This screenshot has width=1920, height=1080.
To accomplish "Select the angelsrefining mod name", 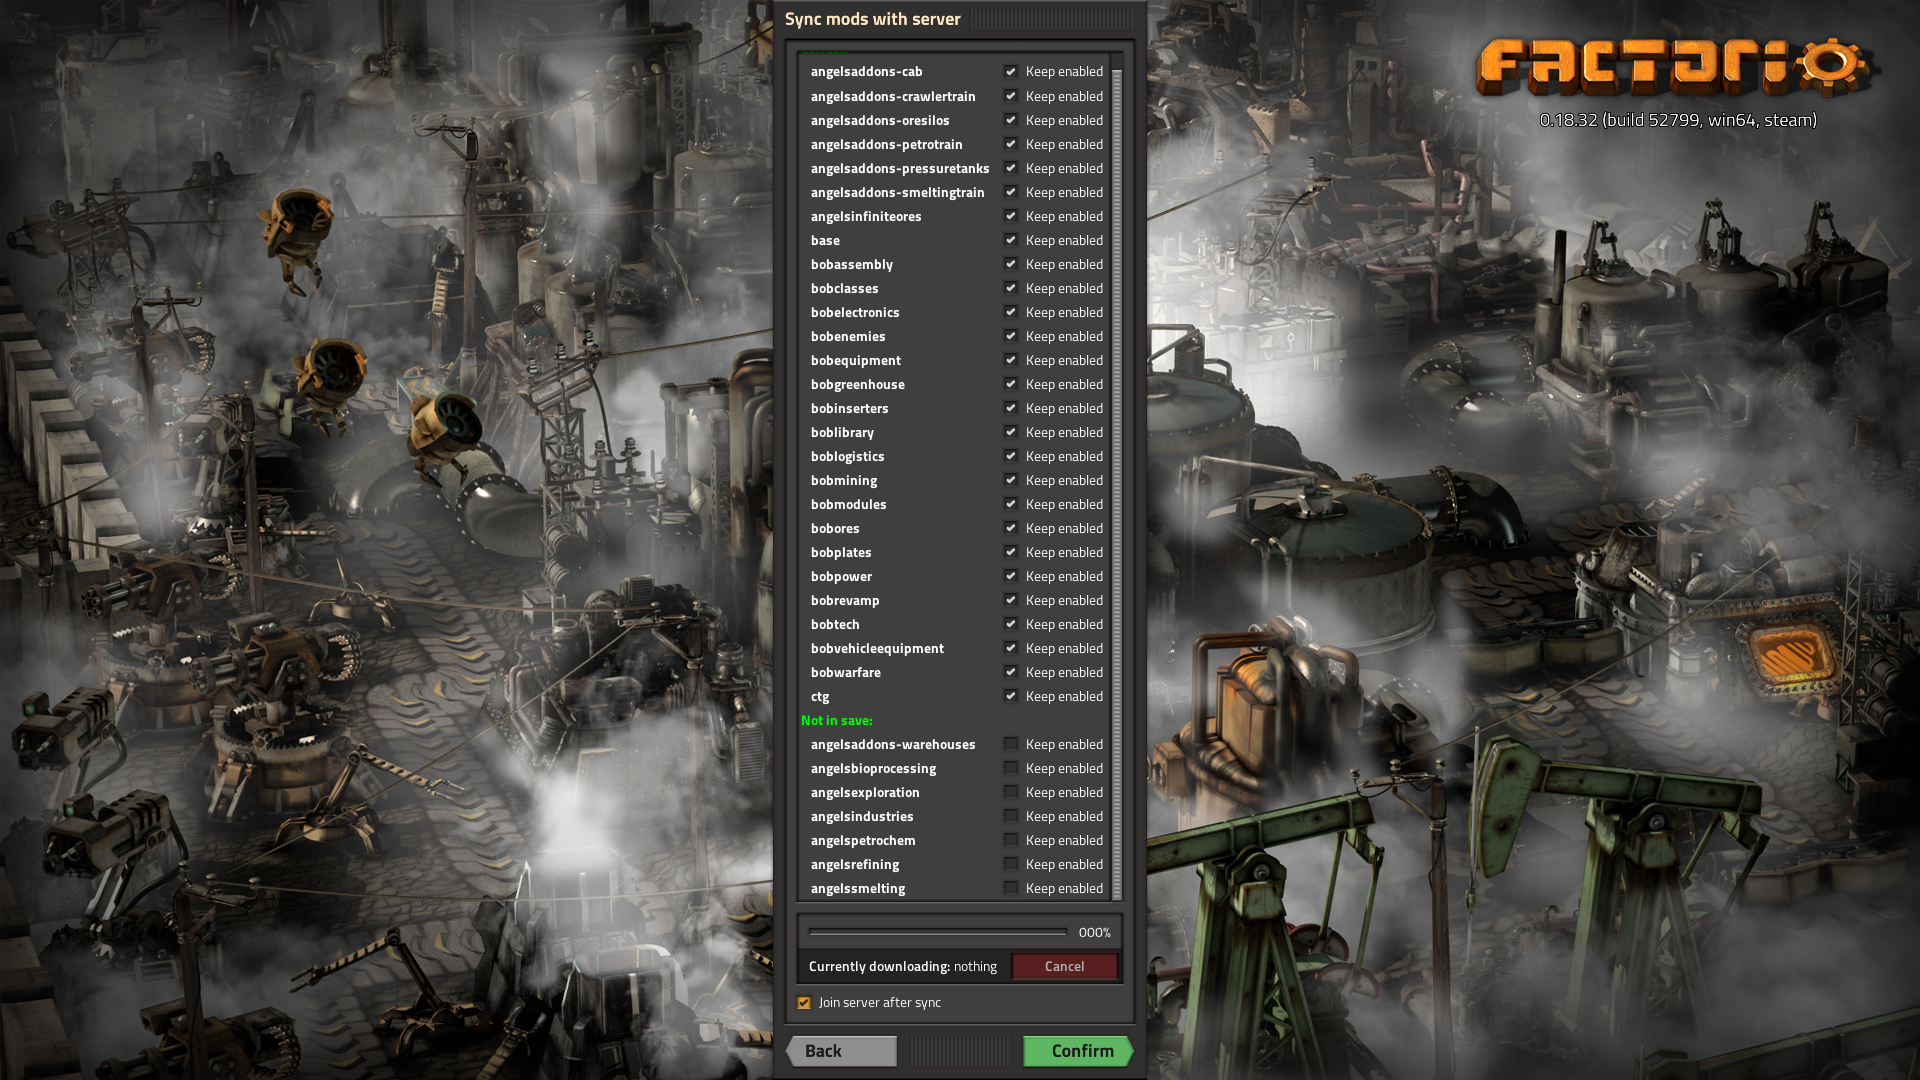I will click(855, 865).
